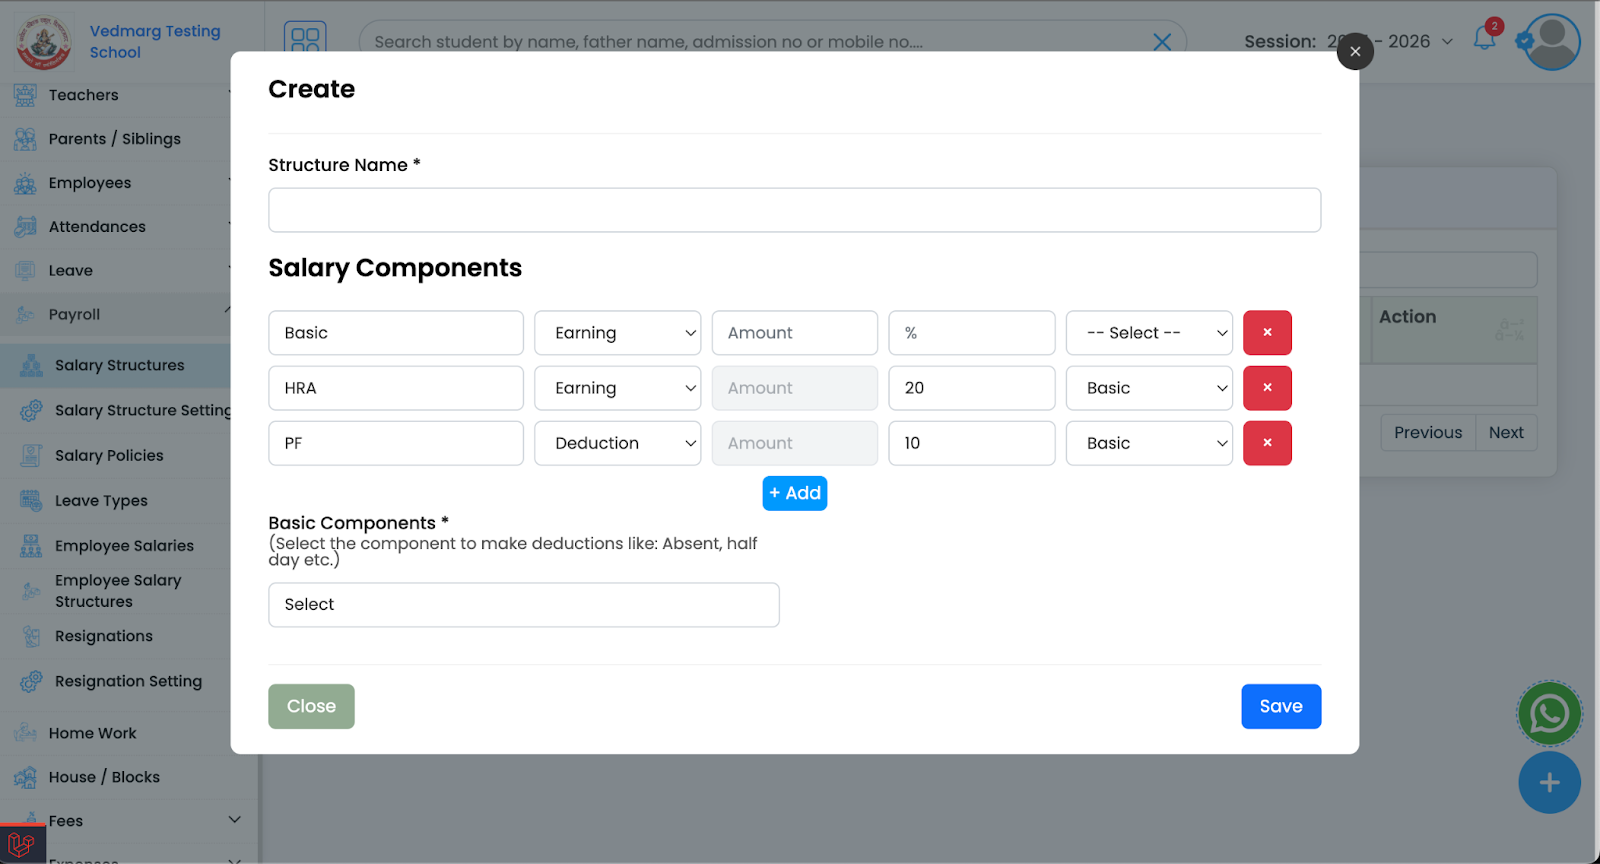Dismiss the dialog with the round X
1600x864 pixels.
(x=1355, y=52)
